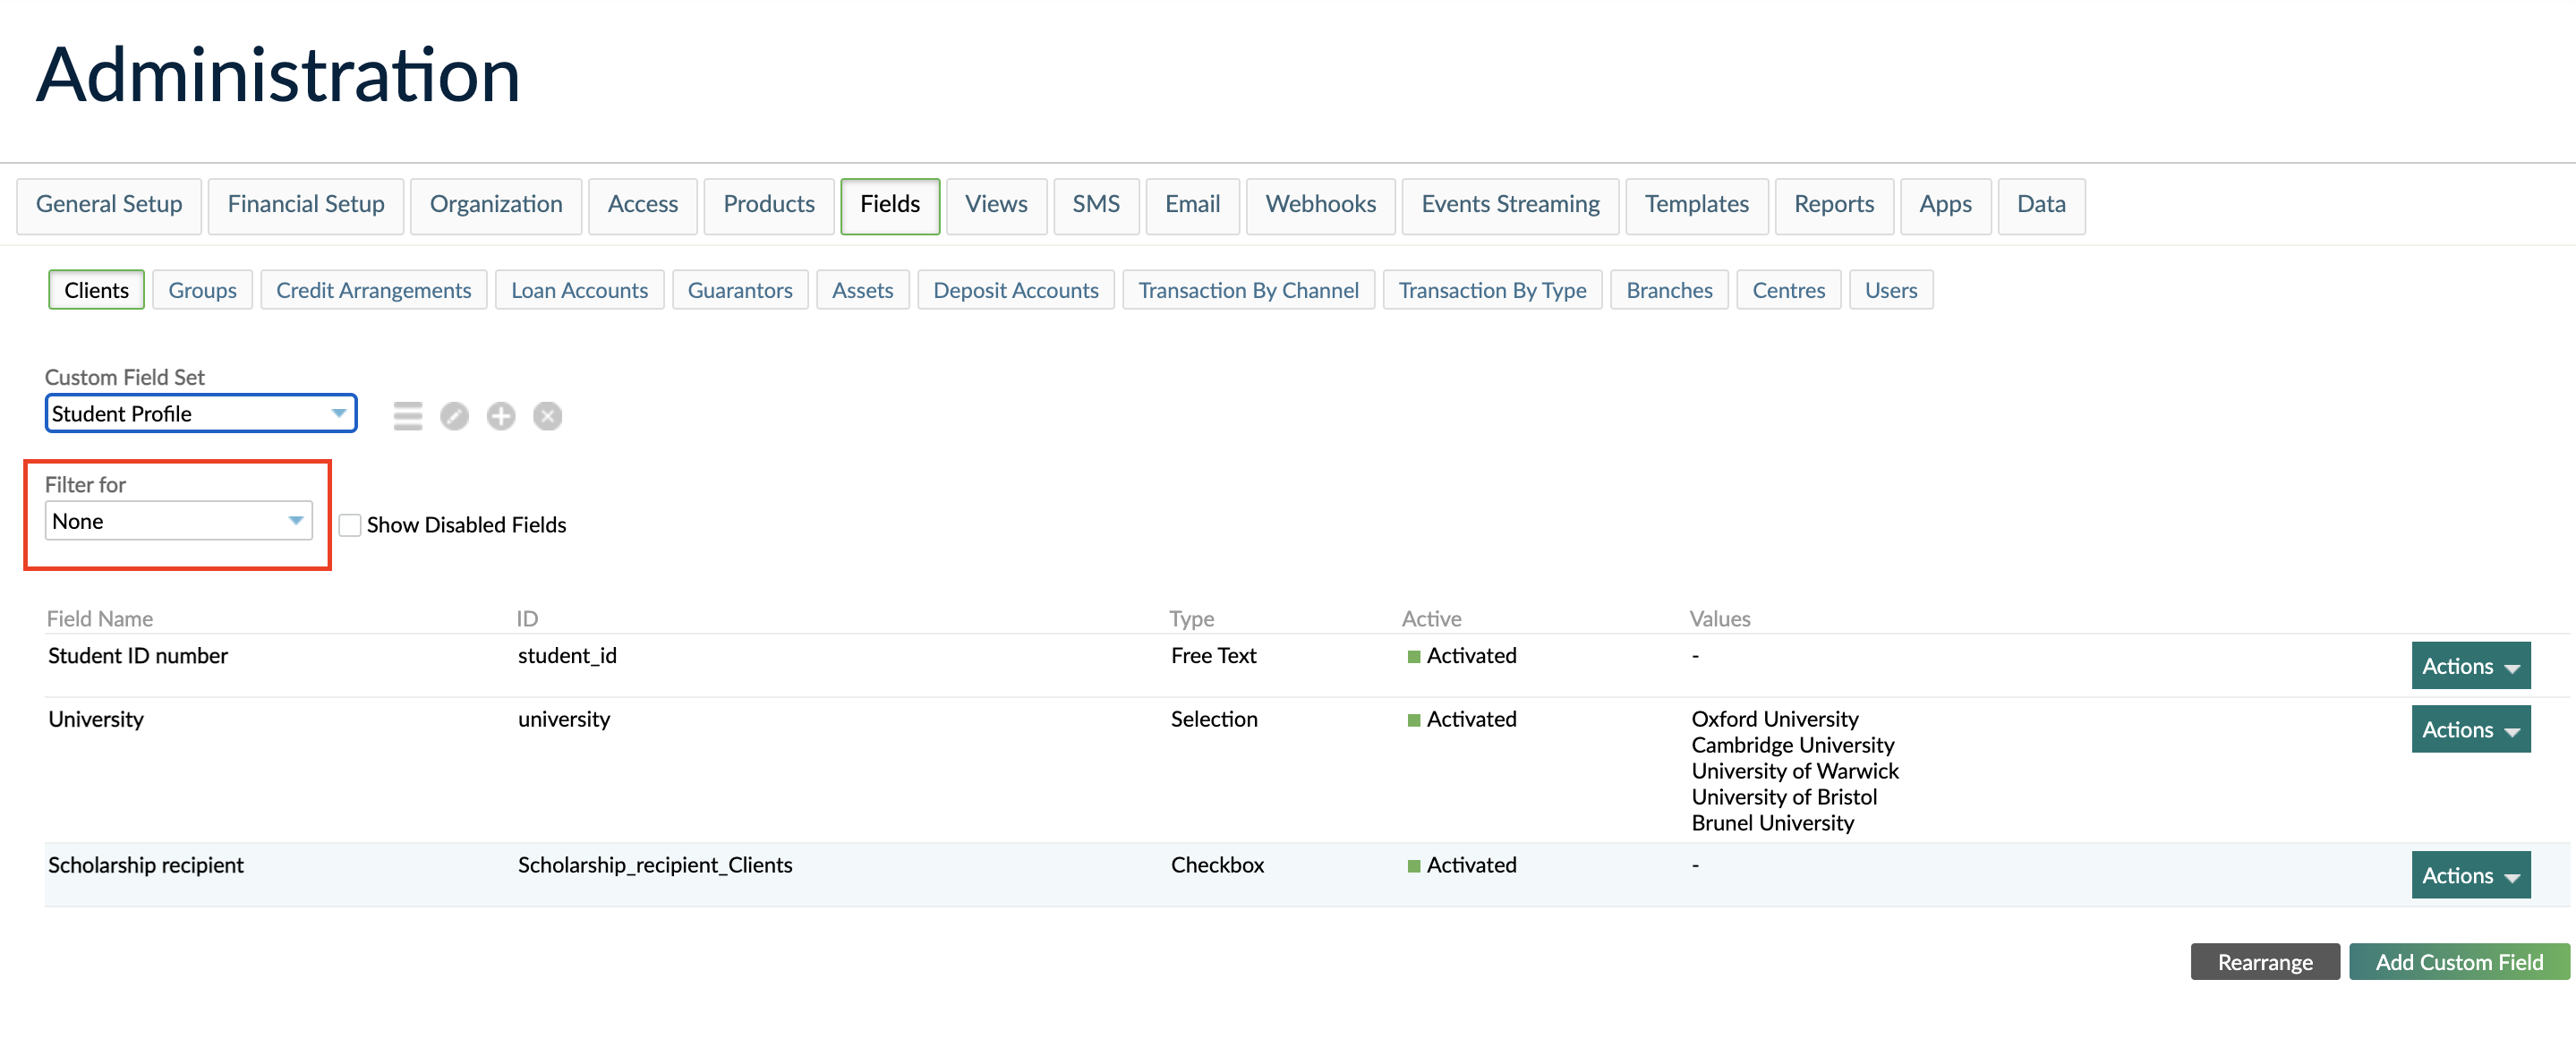Select the Groups subtab
The height and width of the screenshot is (1056, 2576).
202,289
